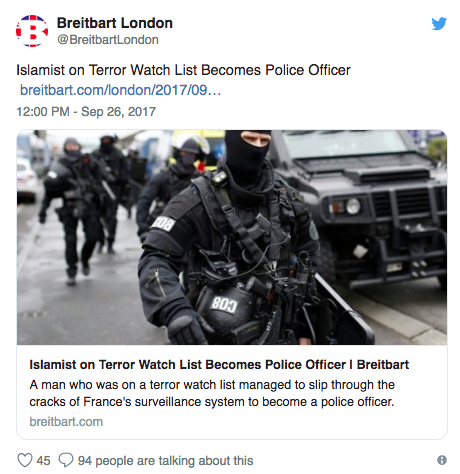Click the Breitbart London display name

pos(115,23)
